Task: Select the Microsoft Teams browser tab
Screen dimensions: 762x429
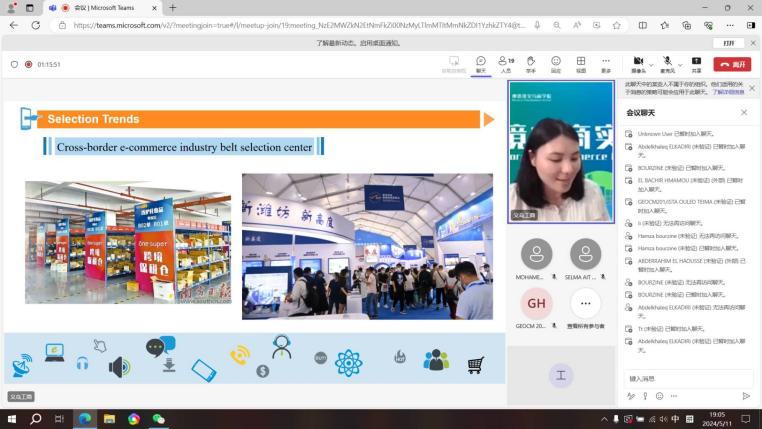Action: point(108,8)
